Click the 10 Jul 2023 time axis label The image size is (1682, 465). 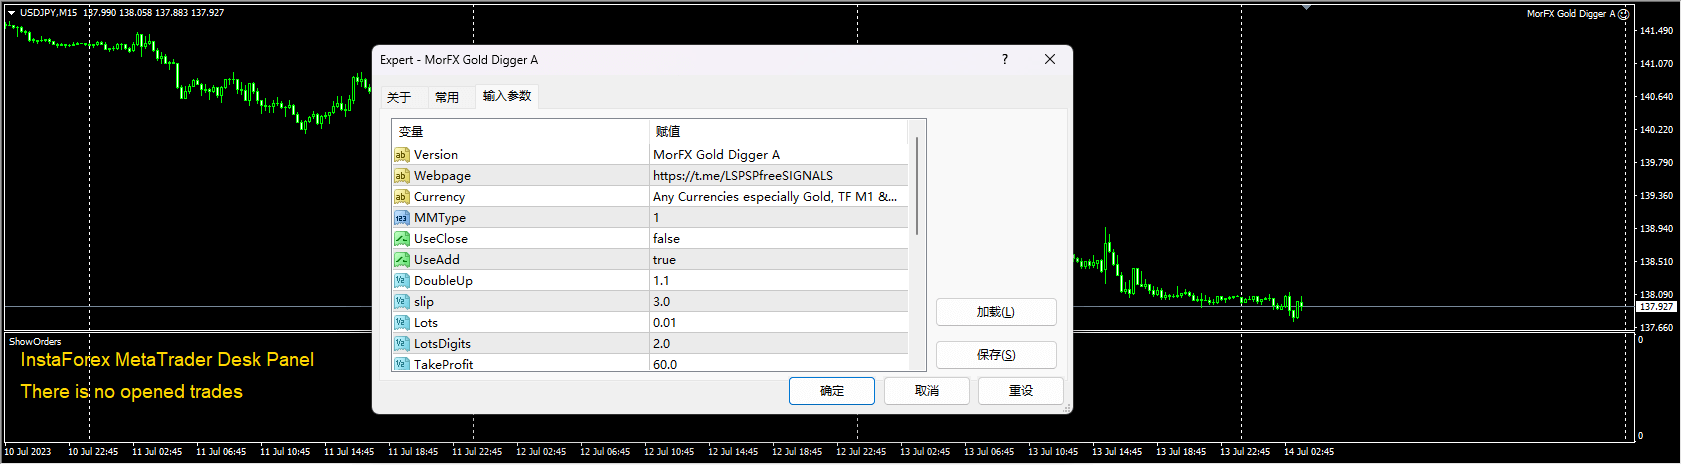[x=28, y=452]
